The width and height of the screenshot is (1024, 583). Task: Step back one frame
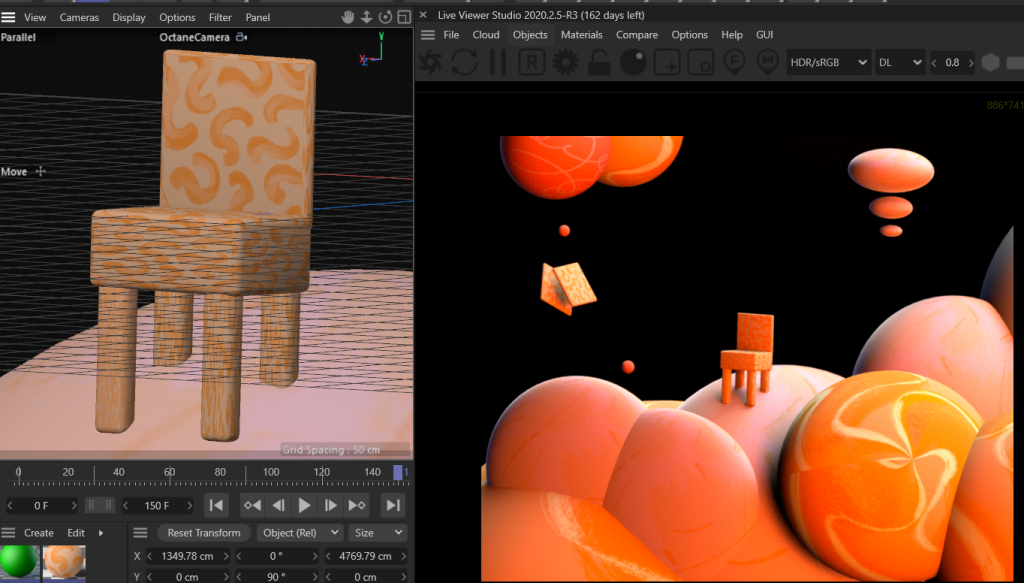pyautogui.click(x=278, y=505)
